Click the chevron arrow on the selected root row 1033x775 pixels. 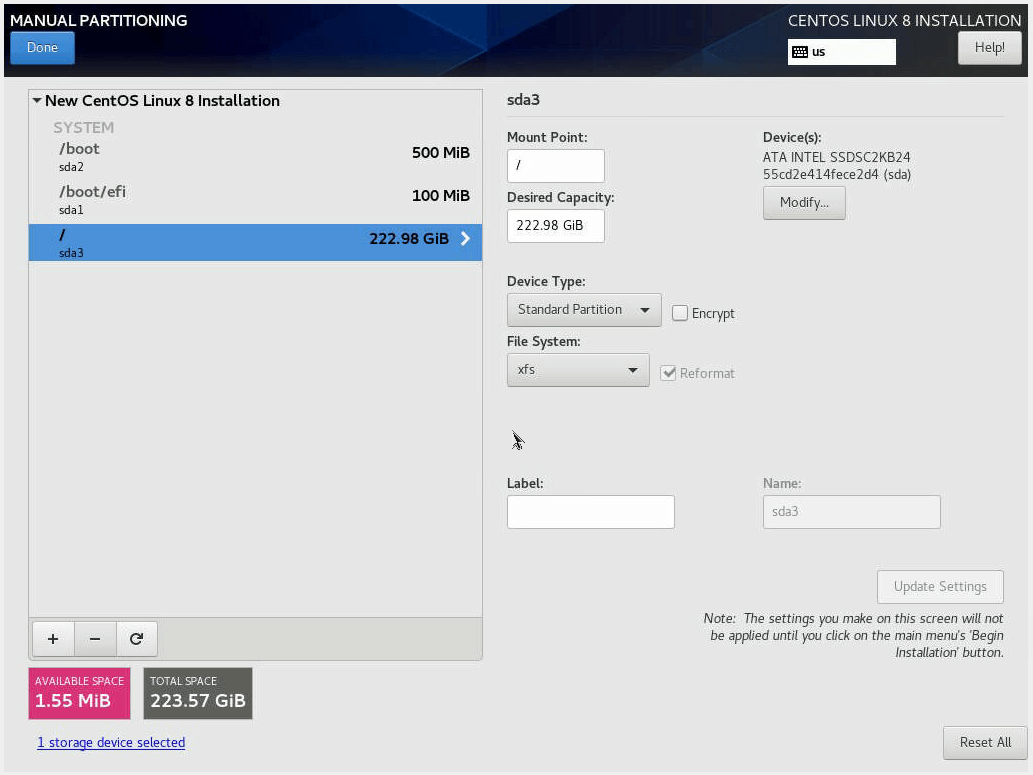coord(465,239)
